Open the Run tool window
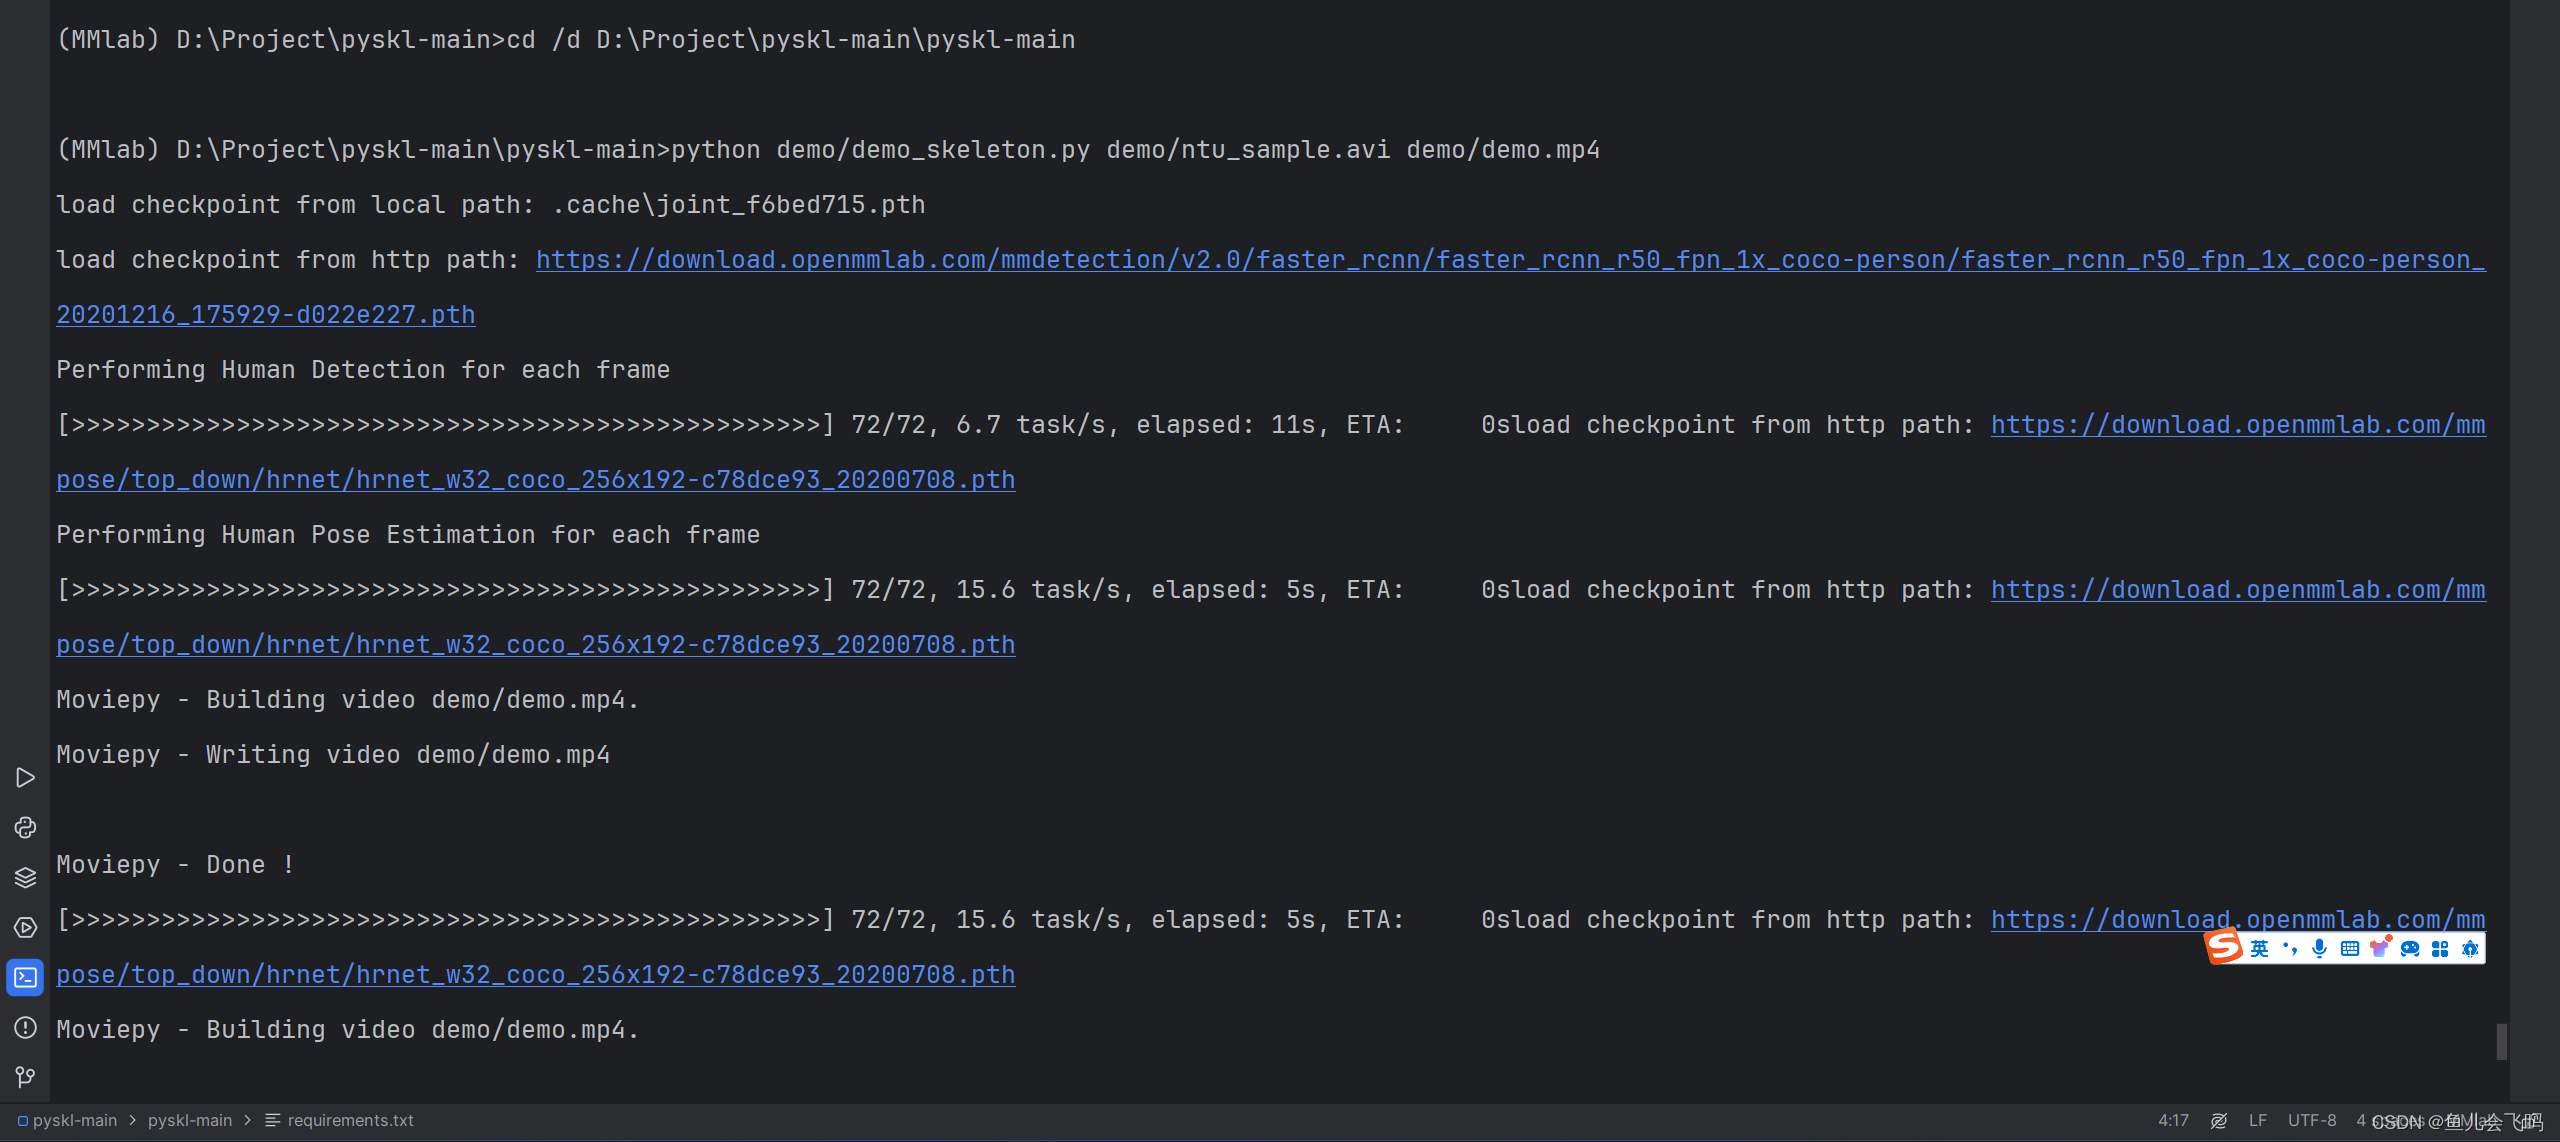Screen dimensions: 2560x1142 tap(26, 778)
